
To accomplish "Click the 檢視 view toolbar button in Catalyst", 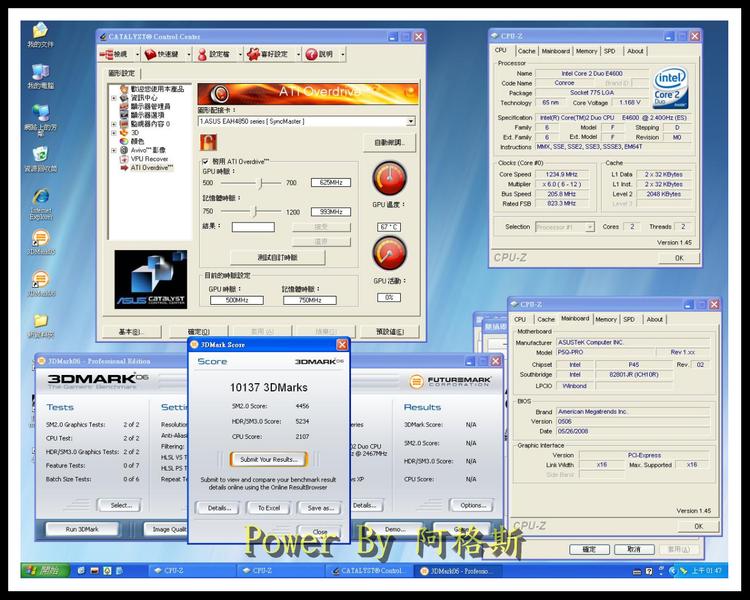I will point(115,54).
